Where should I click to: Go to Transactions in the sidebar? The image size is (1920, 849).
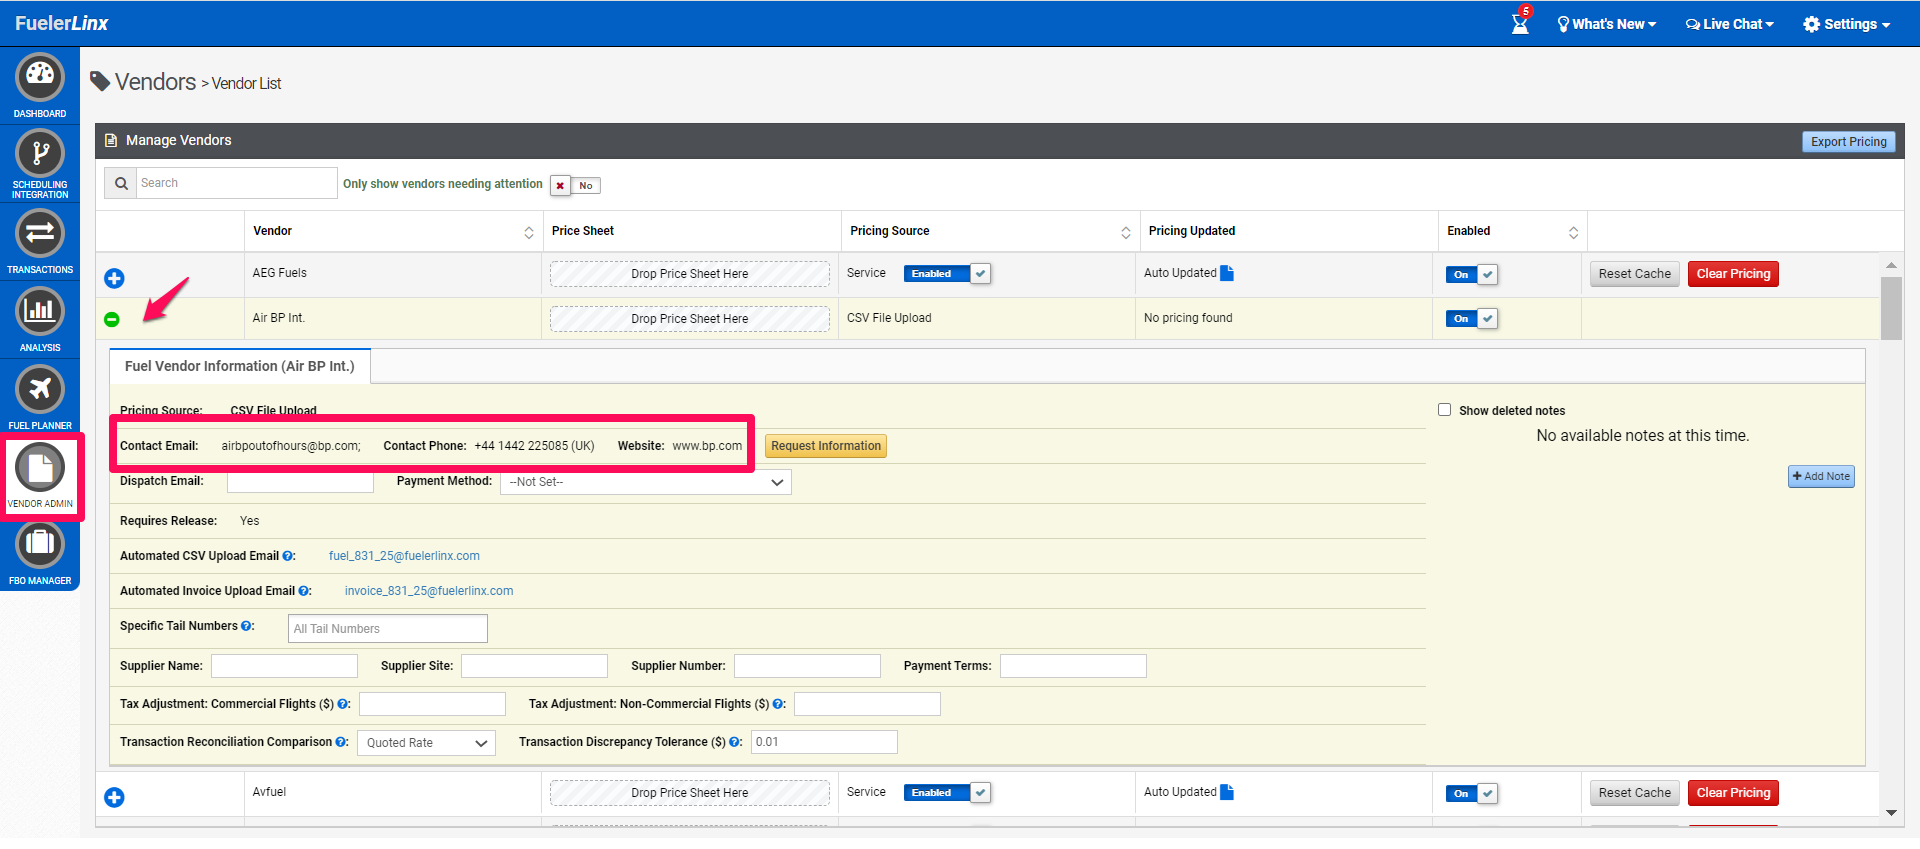pyautogui.click(x=40, y=235)
